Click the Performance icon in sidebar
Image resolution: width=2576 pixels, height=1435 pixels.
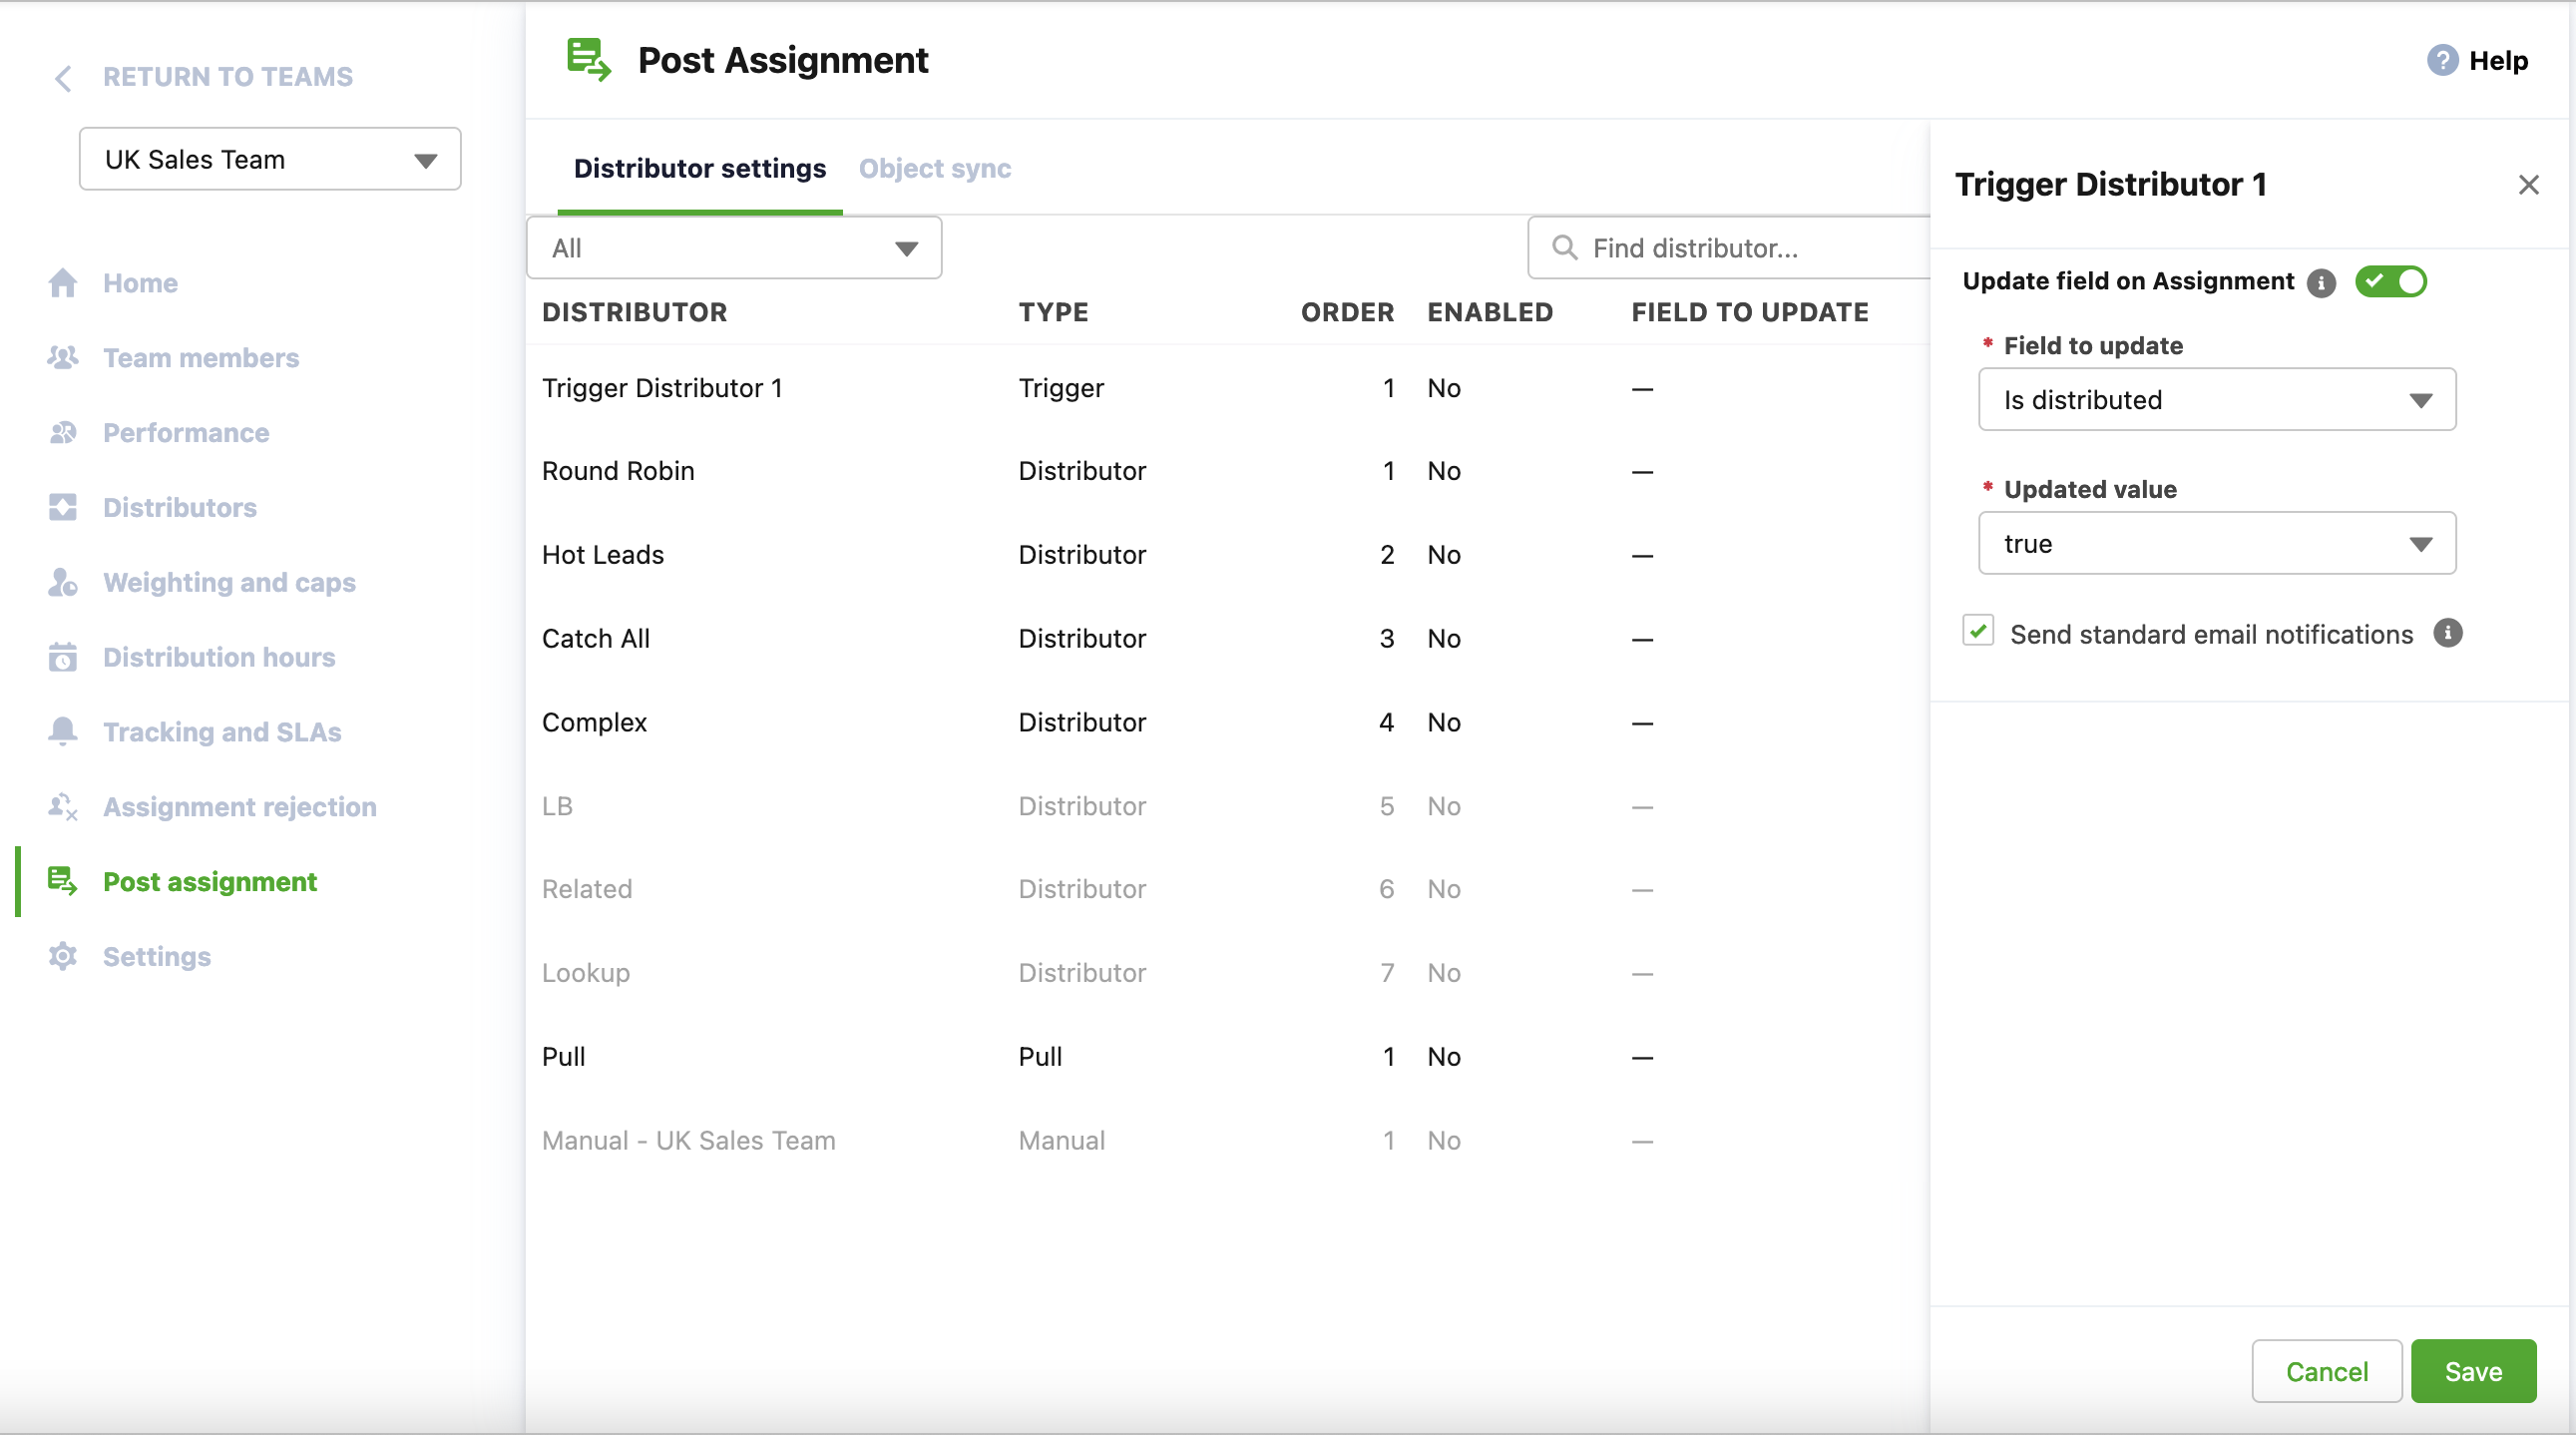coord(63,432)
